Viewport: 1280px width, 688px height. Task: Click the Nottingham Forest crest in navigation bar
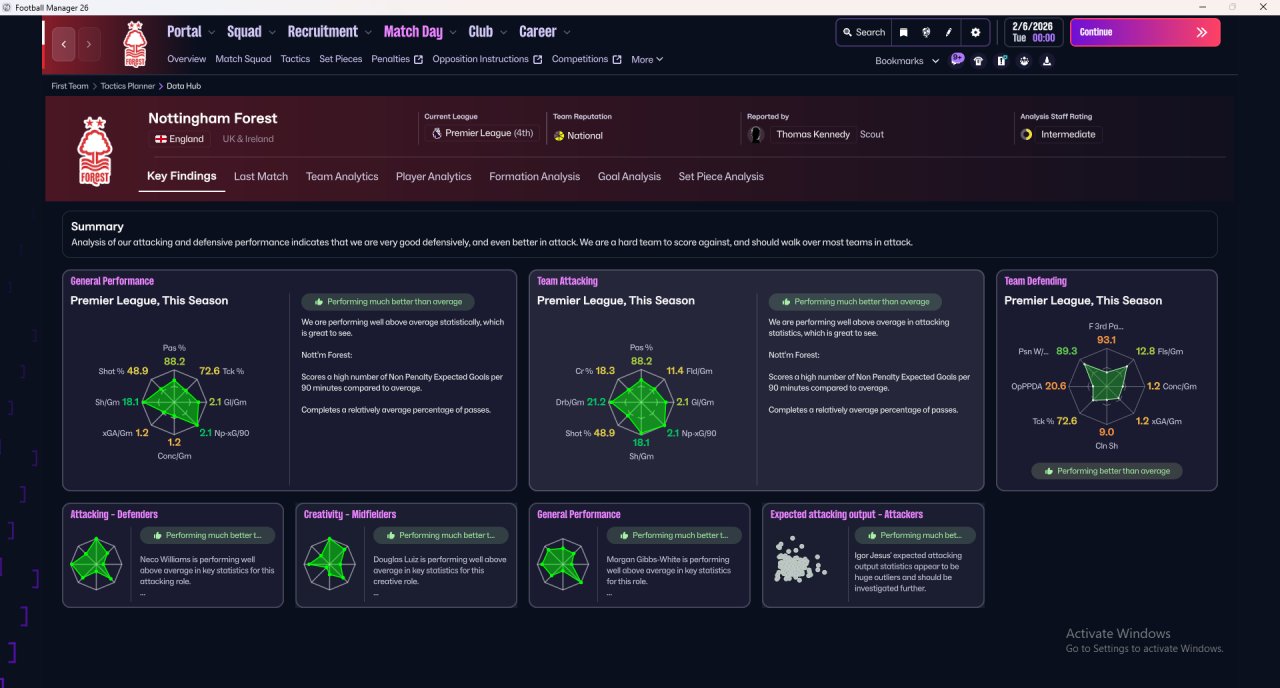coord(134,44)
